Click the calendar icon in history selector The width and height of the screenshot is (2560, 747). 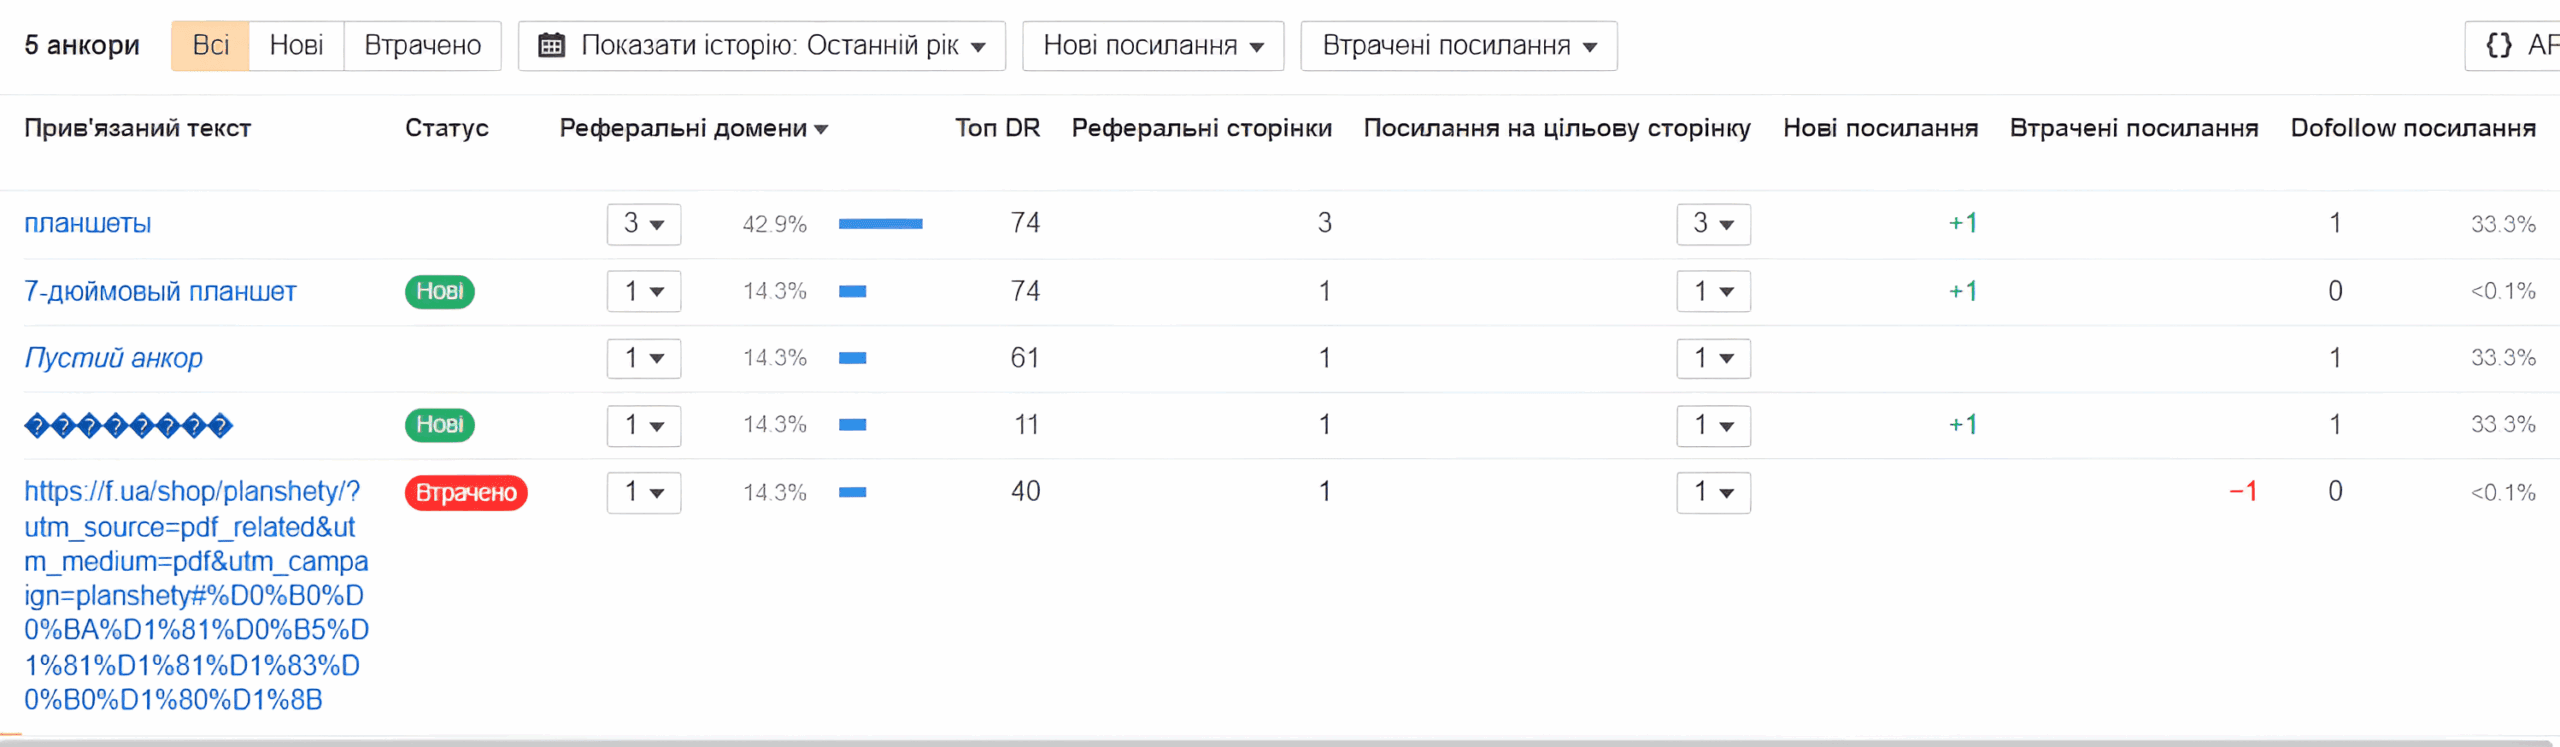pos(551,46)
